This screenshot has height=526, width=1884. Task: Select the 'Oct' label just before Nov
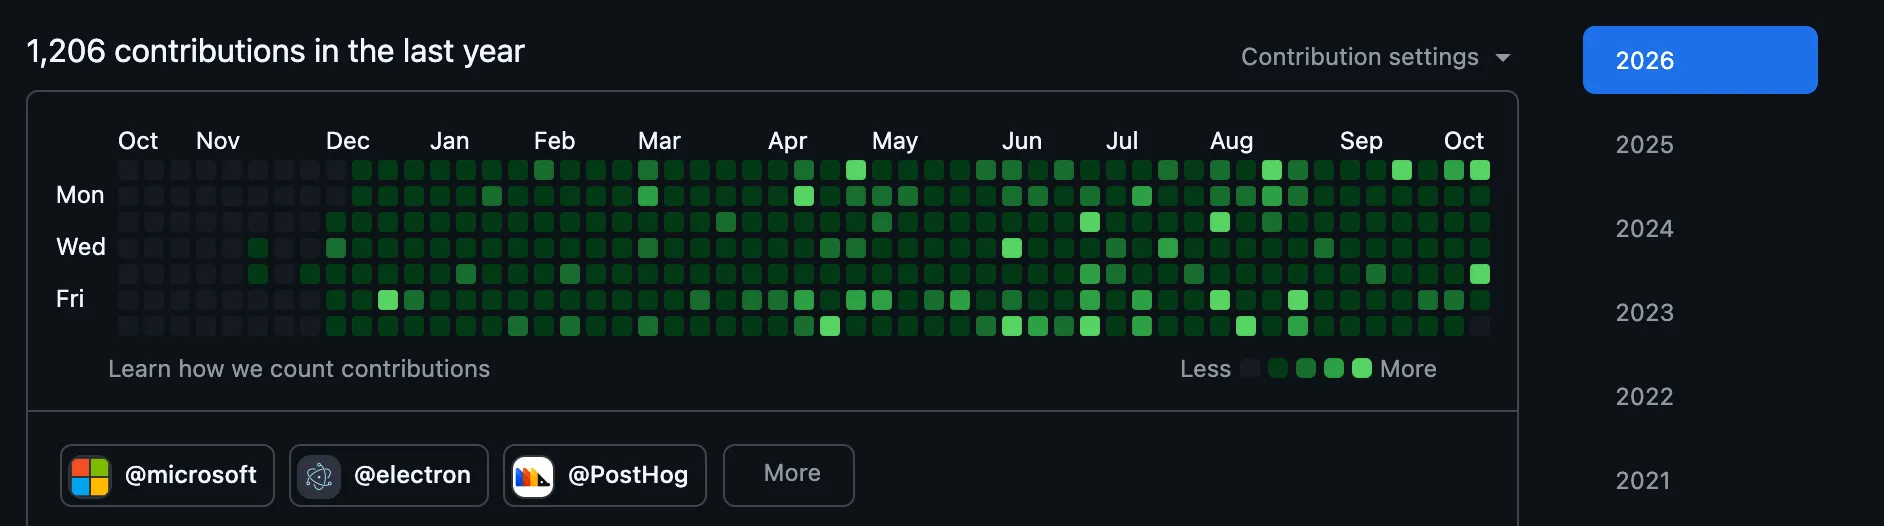tap(138, 141)
